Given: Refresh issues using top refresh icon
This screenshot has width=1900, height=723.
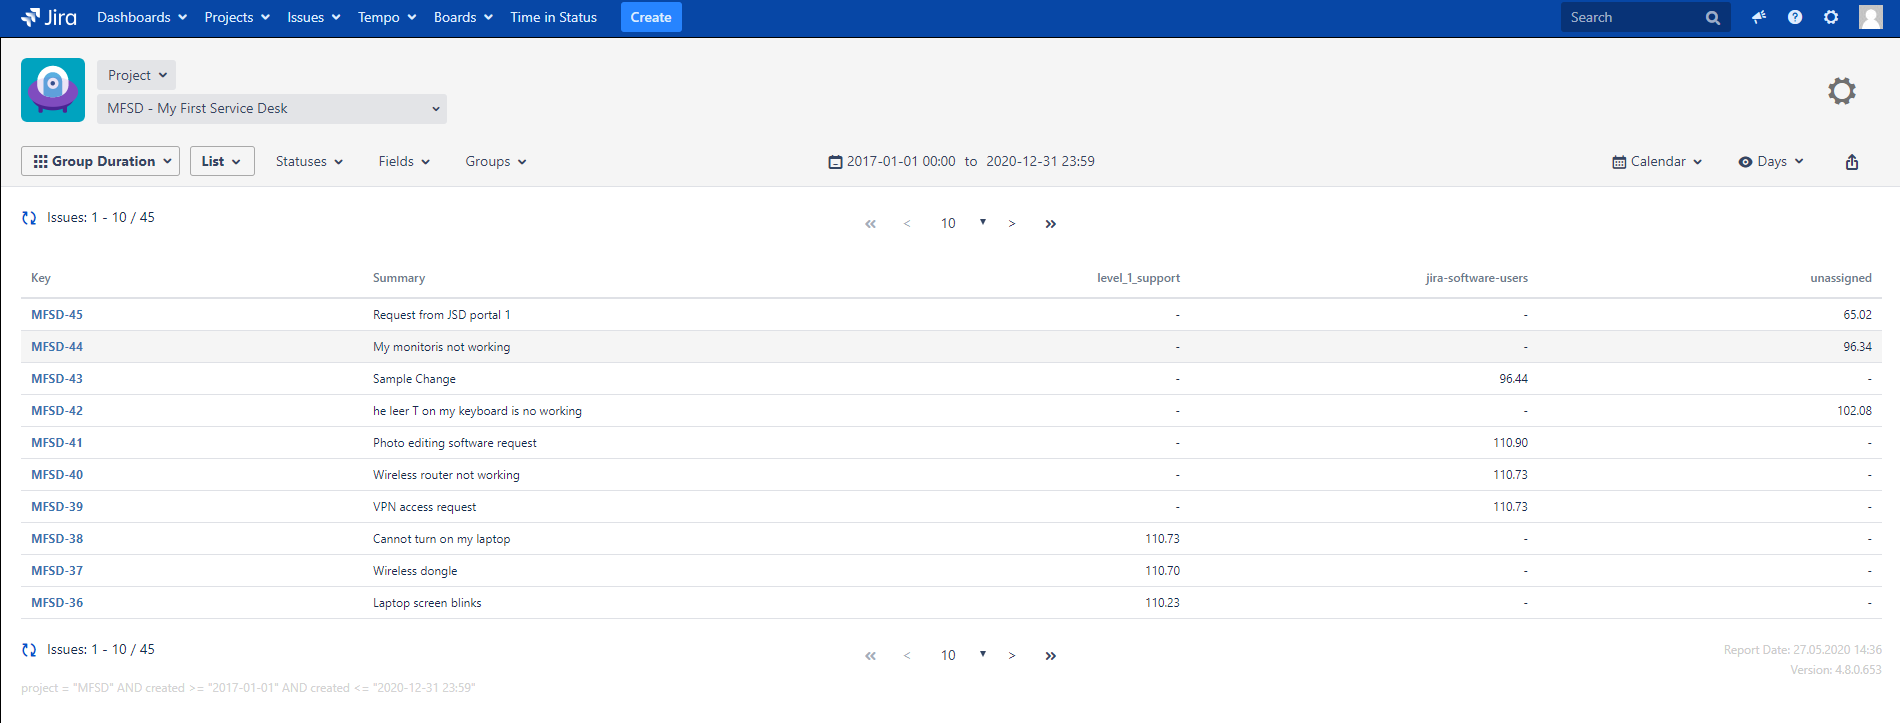Looking at the screenshot, I should pos(29,218).
